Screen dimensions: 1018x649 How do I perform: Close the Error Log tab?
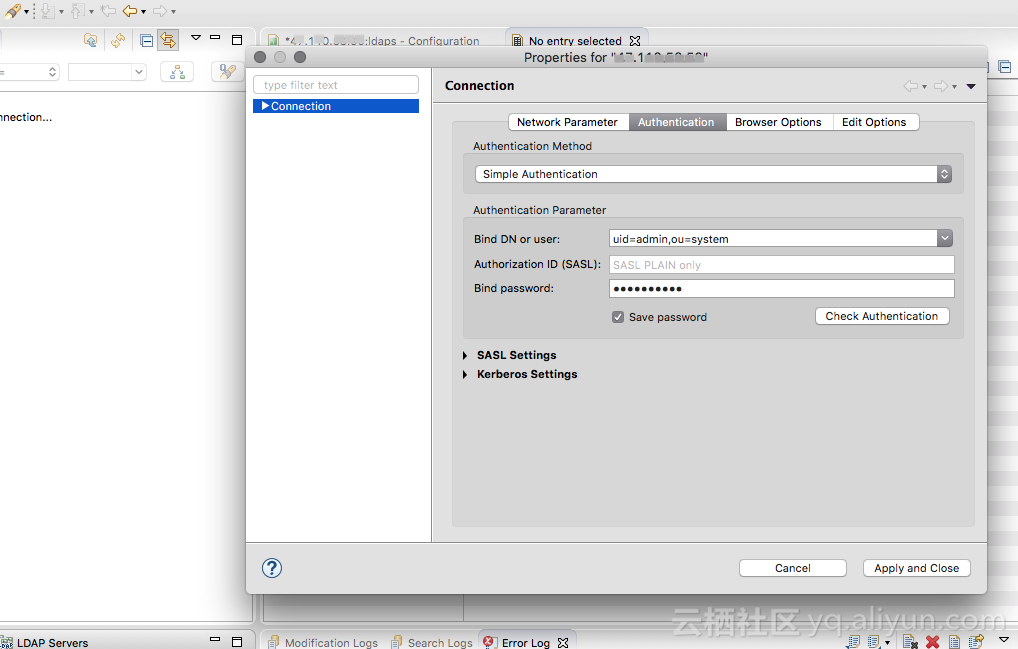point(563,643)
